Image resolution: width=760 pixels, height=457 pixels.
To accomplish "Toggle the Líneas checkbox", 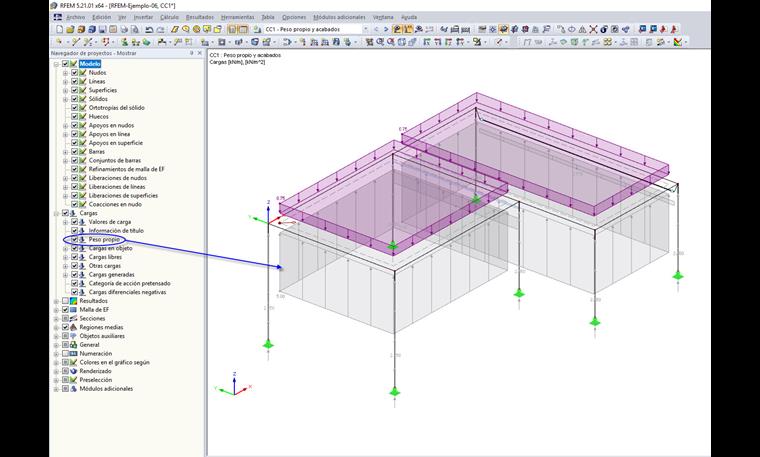I will (x=75, y=81).
